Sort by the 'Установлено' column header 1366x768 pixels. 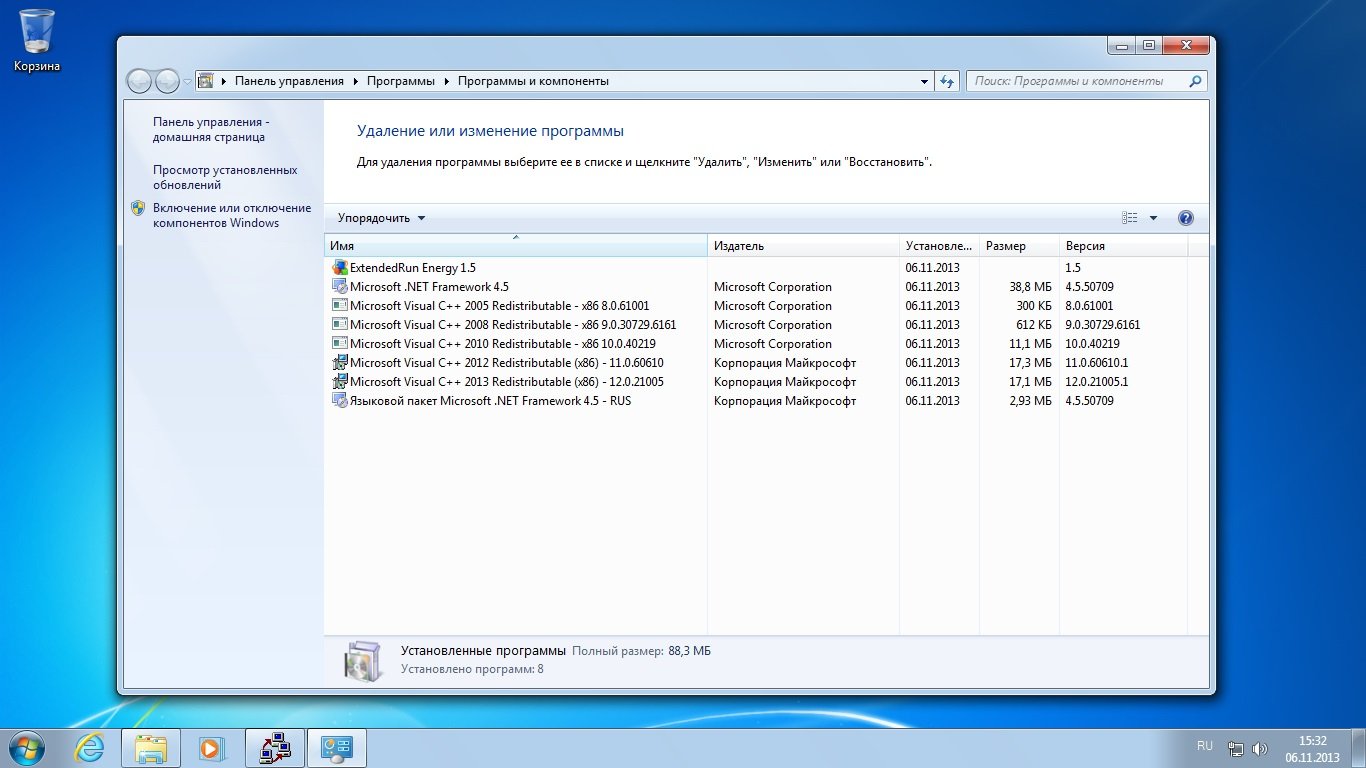point(939,245)
